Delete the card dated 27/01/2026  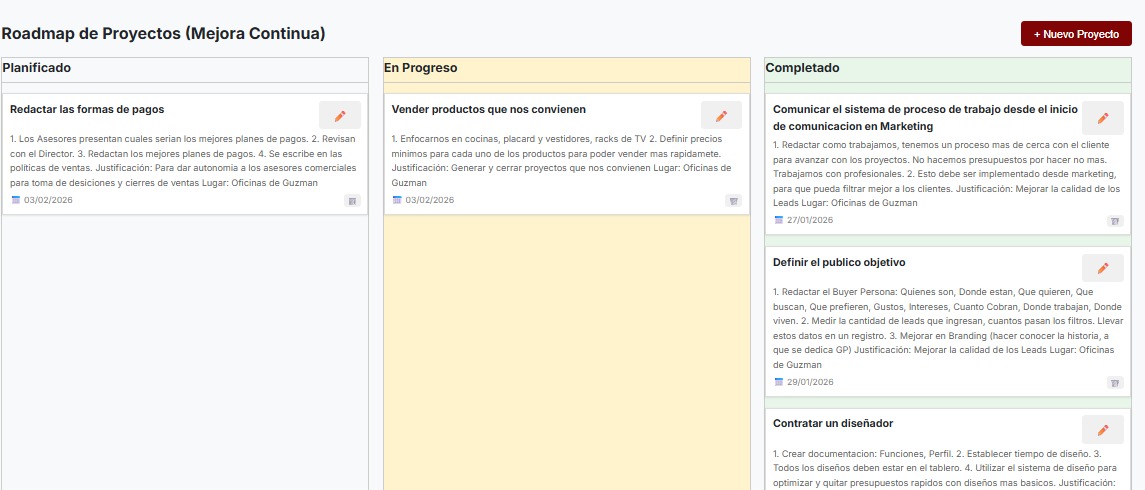[x=1115, y=221]
